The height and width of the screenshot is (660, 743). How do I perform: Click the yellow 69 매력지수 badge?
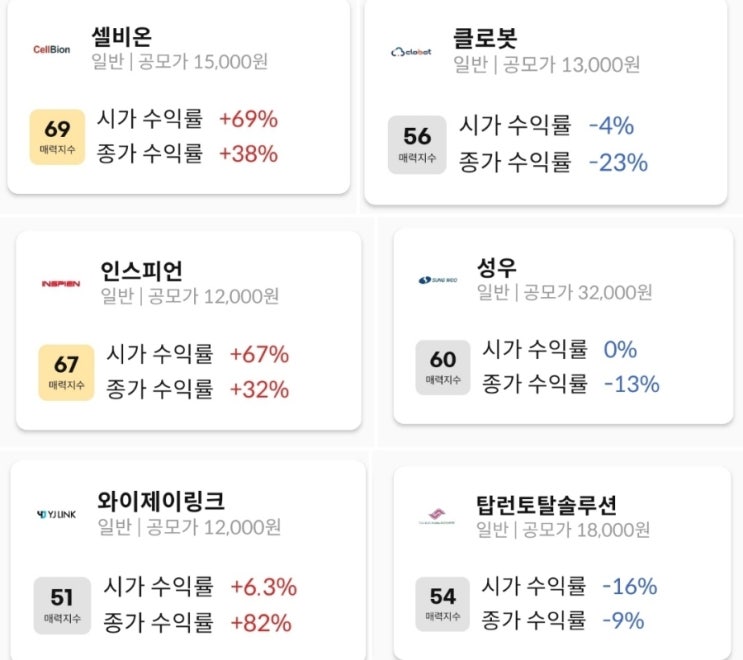pos(57,137)
